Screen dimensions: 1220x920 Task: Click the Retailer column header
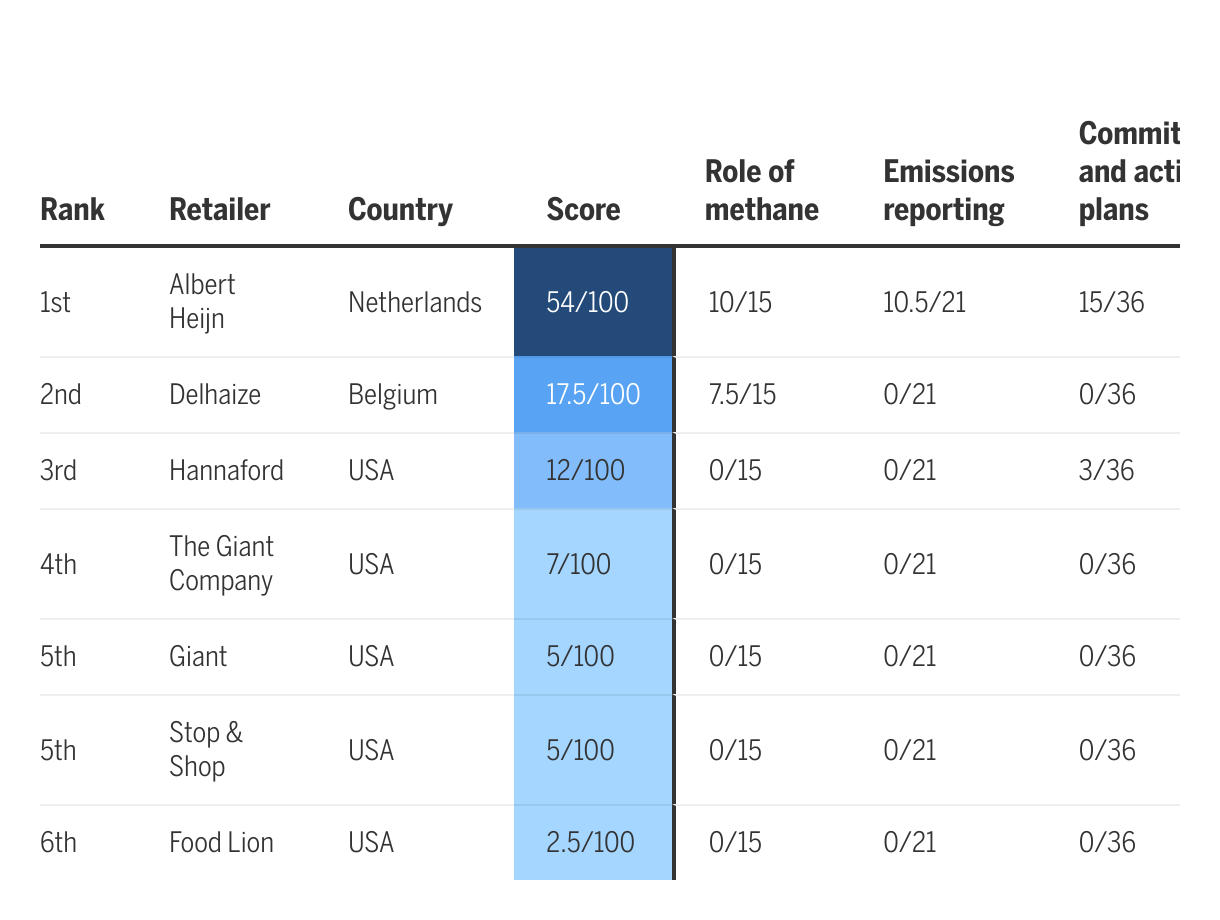(219, 210)
